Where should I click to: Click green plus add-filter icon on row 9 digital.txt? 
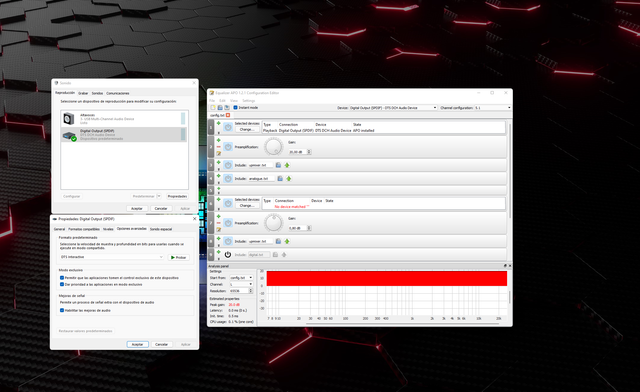pyautogui.click(x=218, y=252)
